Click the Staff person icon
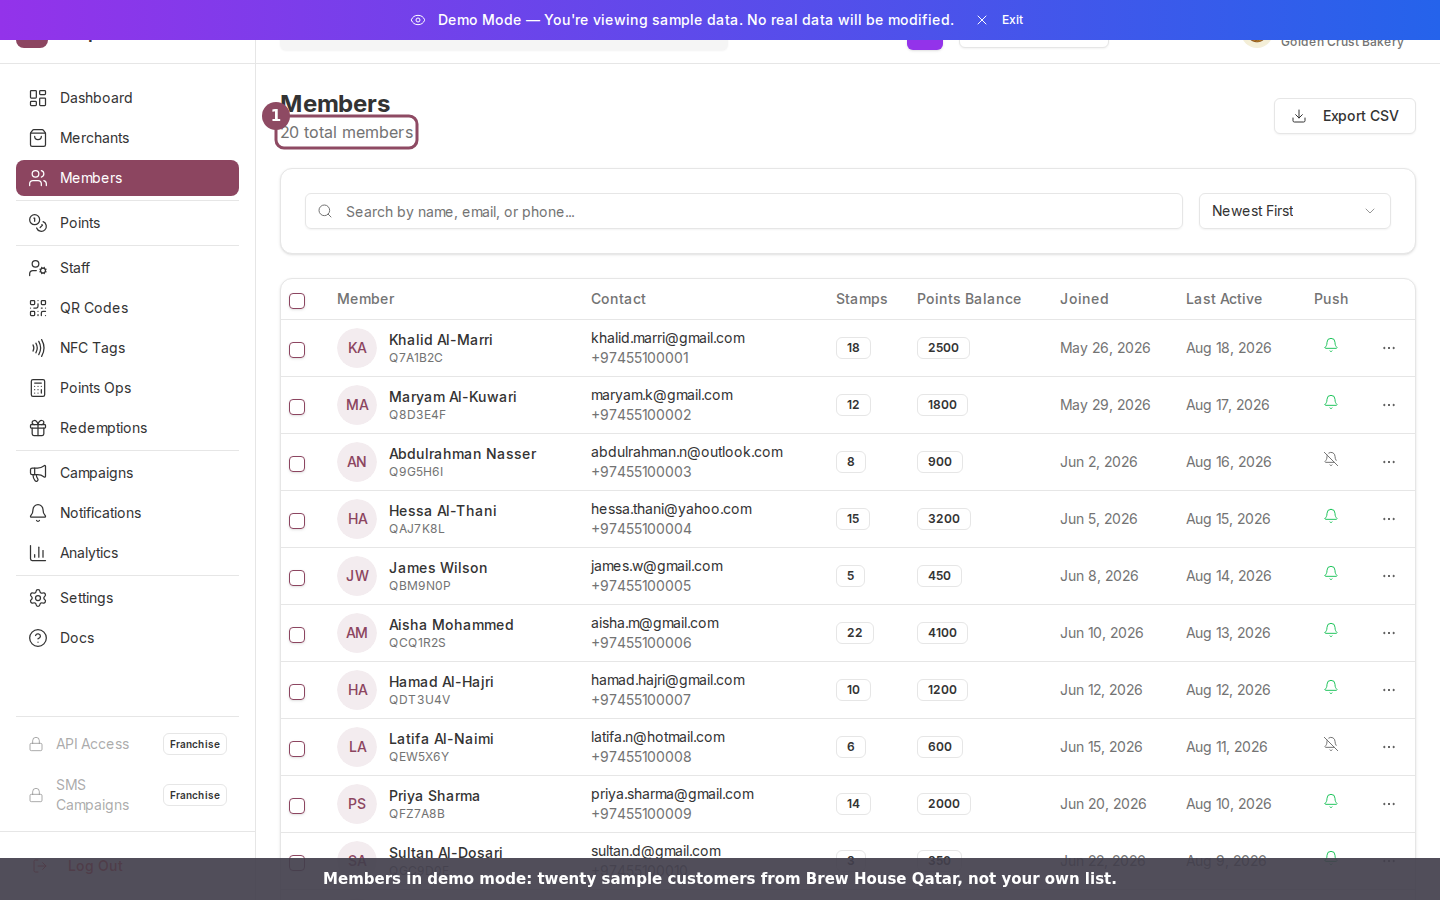 pyautogui.click(x=38, y=268)
